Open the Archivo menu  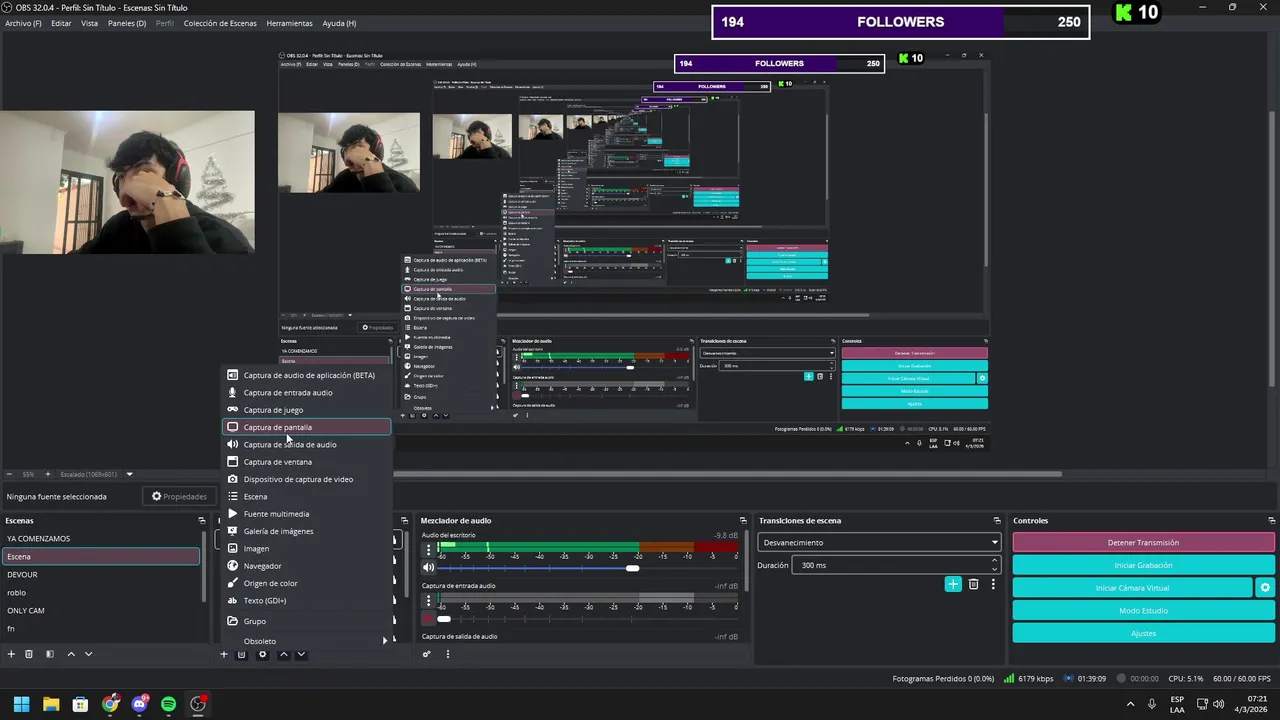[x=23, y=23]
